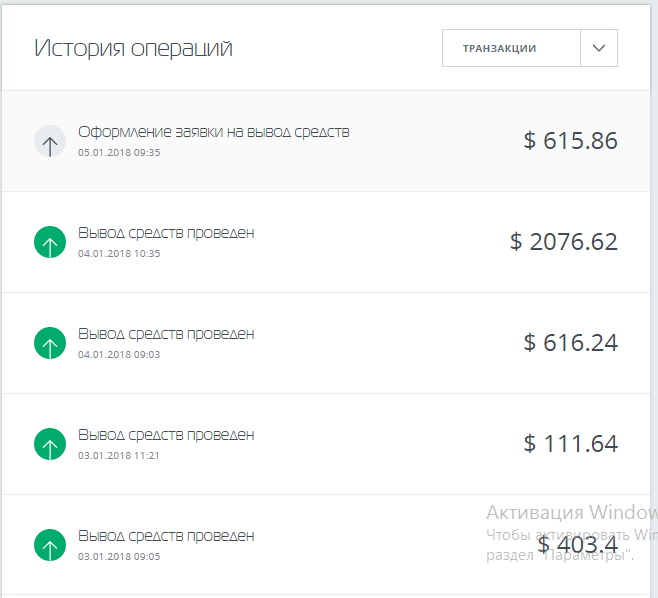
Task: Click the 05.01.2018 09:35 timestamp
Action: click(x=119, y=153)
